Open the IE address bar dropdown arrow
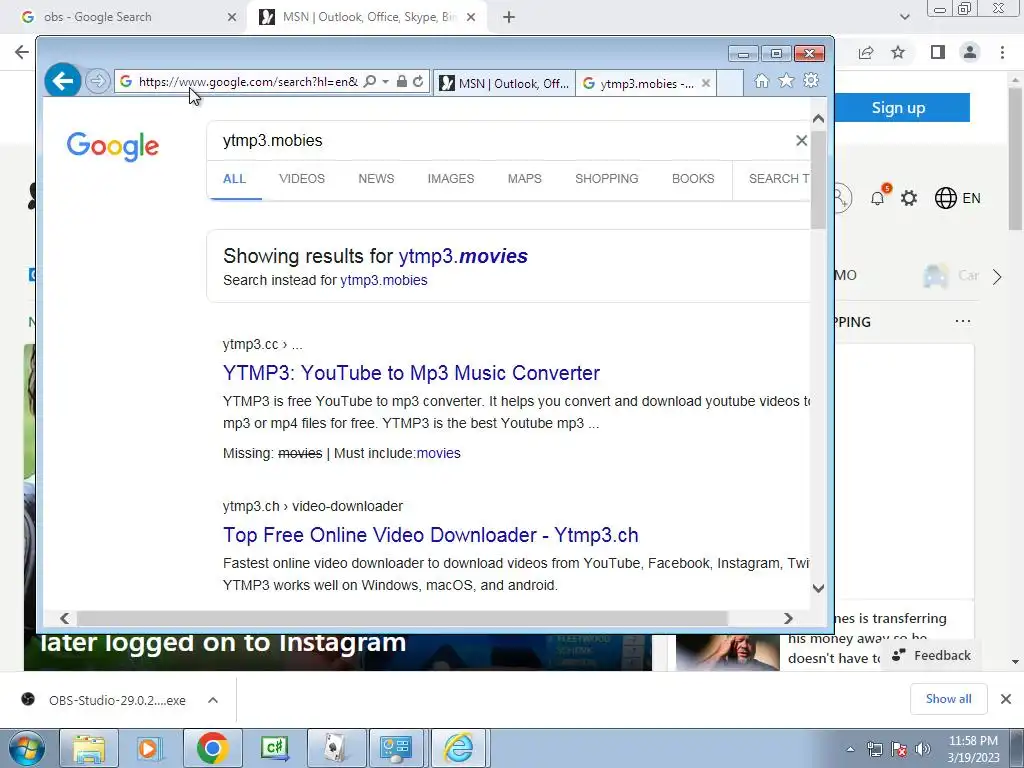The height and width of the screenshot is (768, 1024). tap(385, 82)
